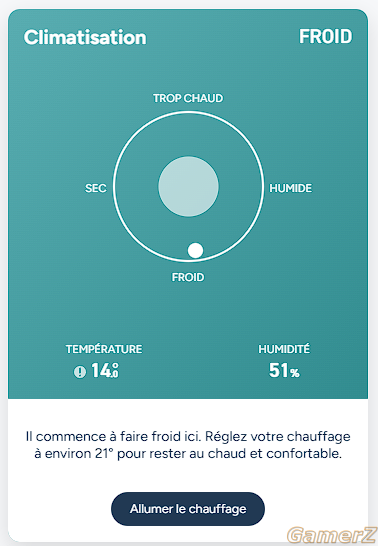378x546 pixels.
Task: Click the degree symbol next to 14
Action: pos(115,366)
